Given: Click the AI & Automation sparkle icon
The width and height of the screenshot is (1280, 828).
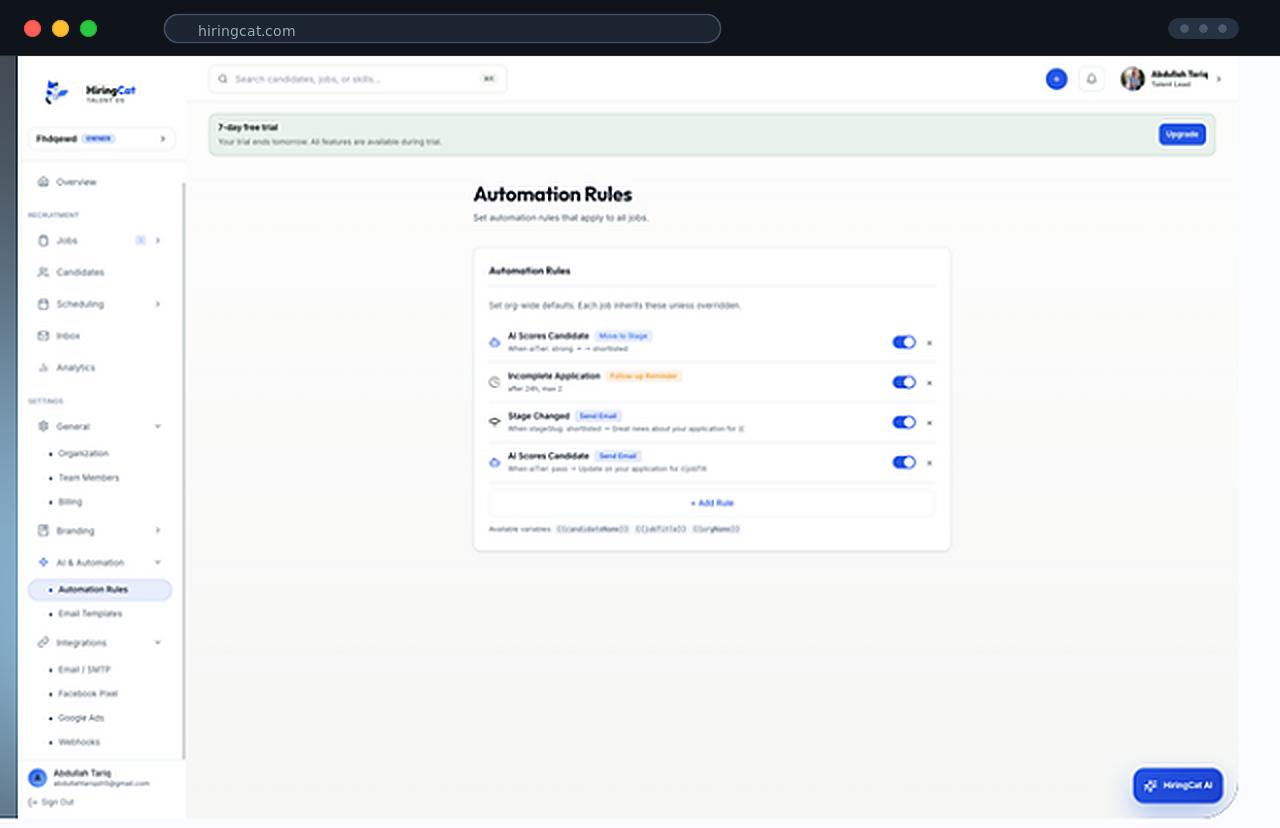Looking at the screenshot, I should [43, 563].
